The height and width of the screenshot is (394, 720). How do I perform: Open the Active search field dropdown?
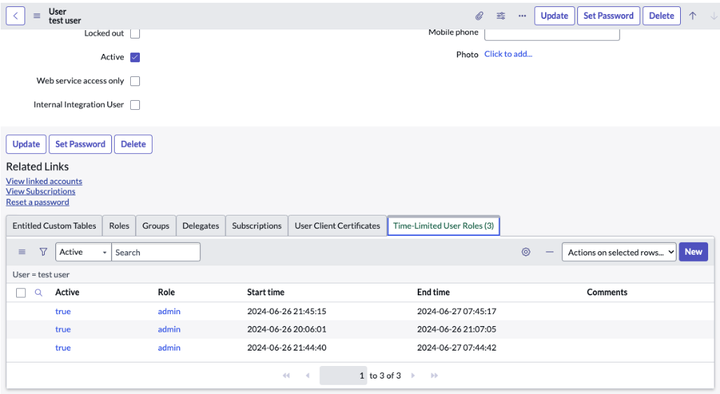coord(83,252)
